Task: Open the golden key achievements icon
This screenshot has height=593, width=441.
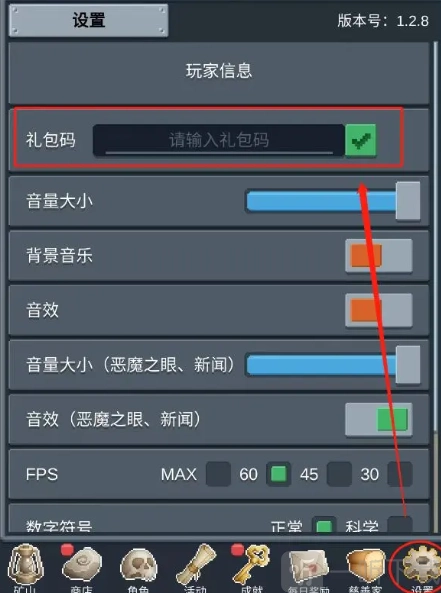Action: click(252, 564)
